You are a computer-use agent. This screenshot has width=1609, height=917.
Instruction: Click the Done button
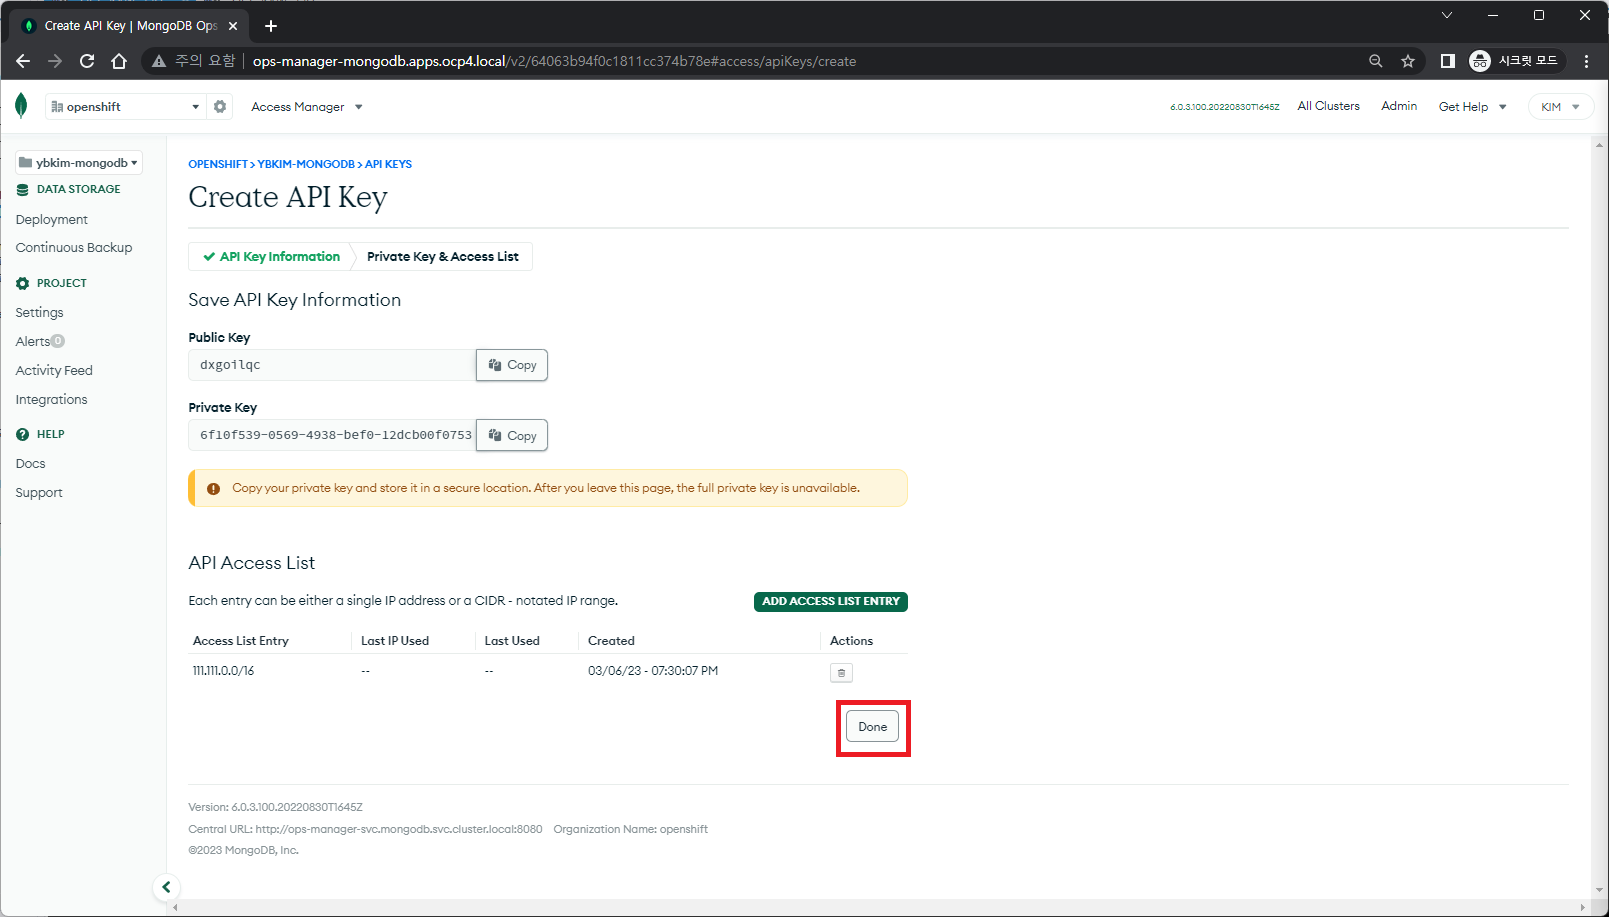click(872, 727)
